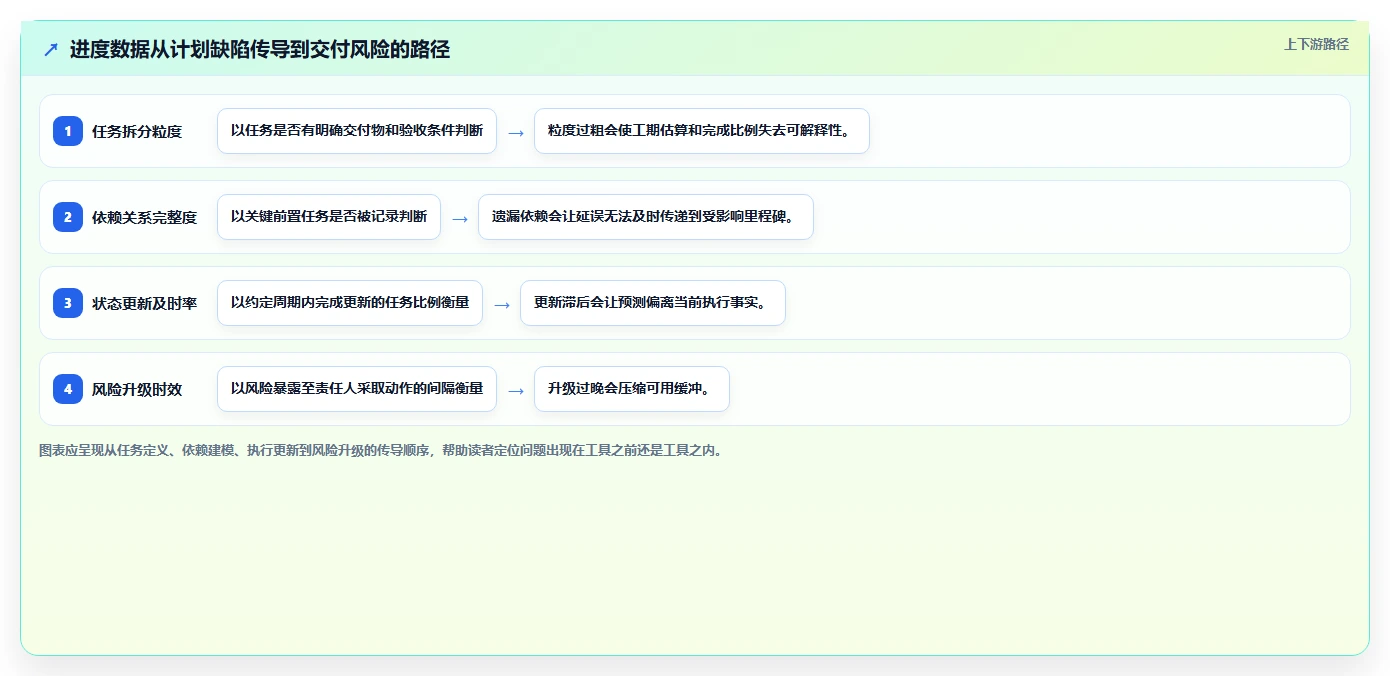Click the box 以风险暴露至责任人采取动作的间隔衡量
Screen dimensions: 1390x676
[x=357, y=389]
